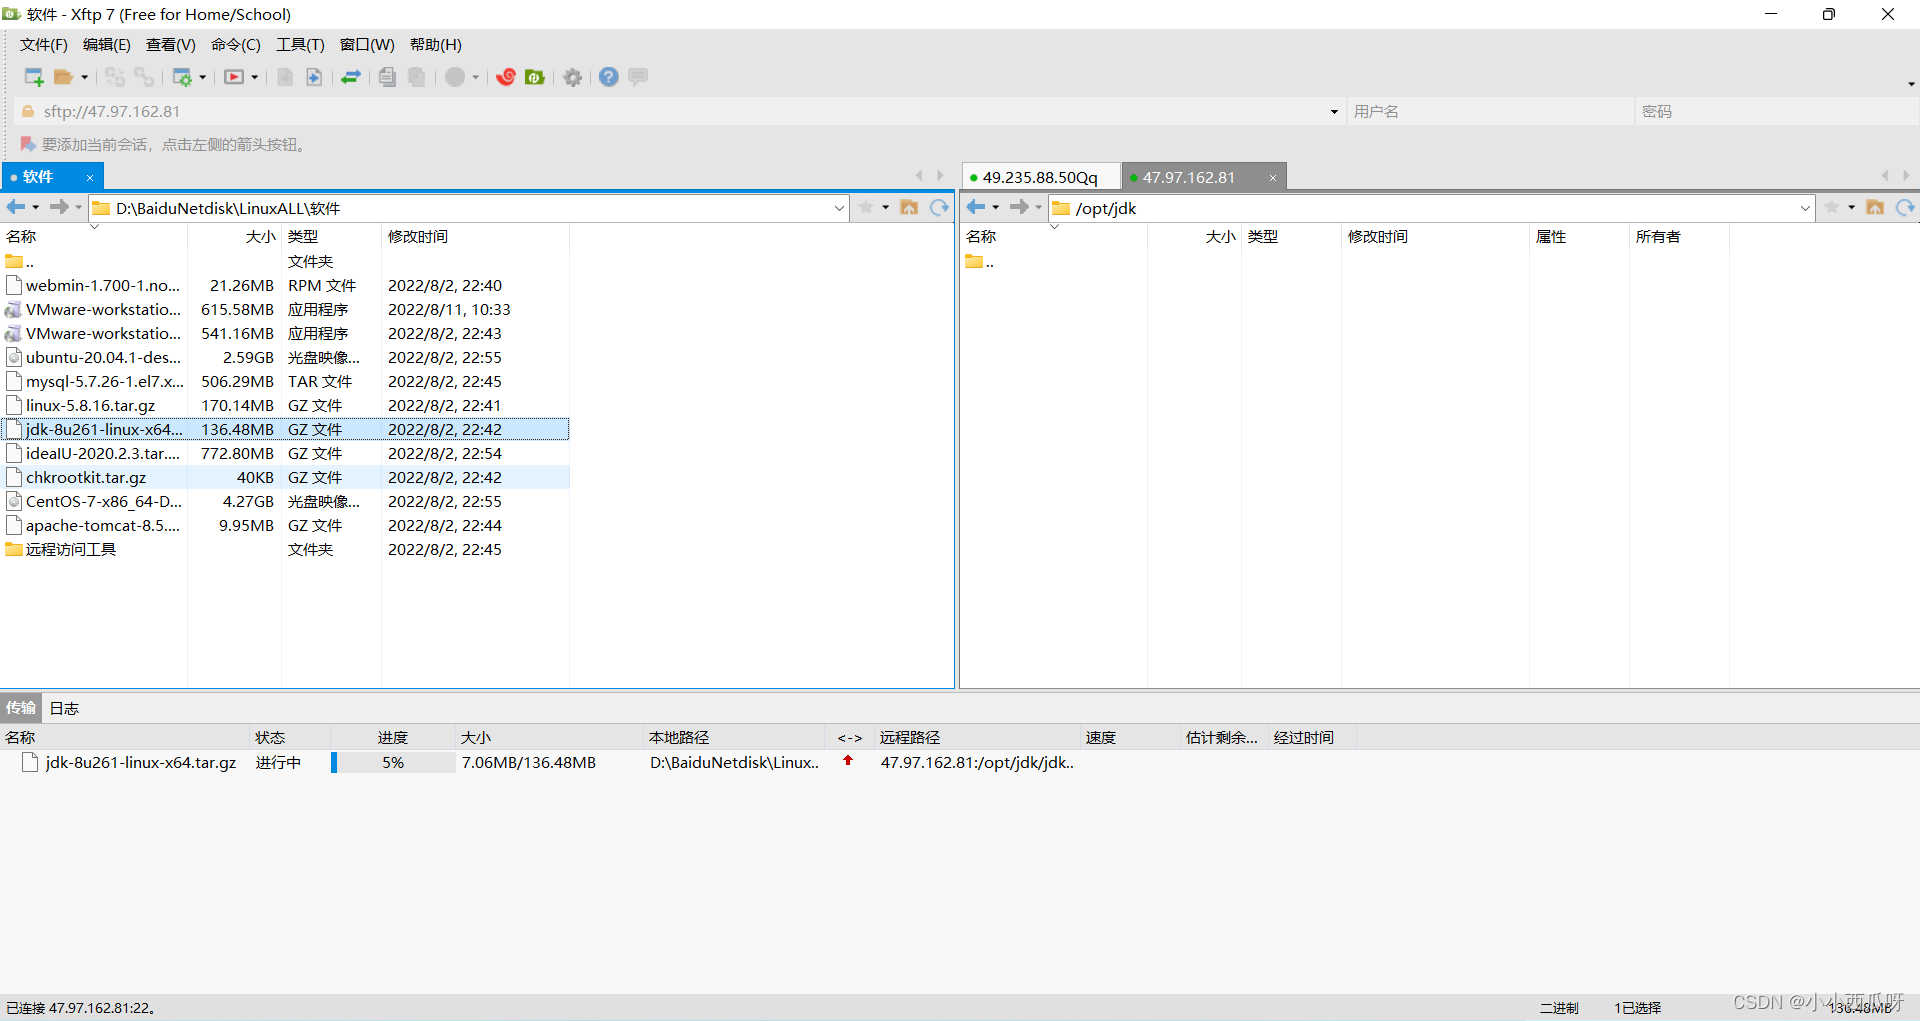1920x1021 pixels.
Task: Open the remote address bar dropdown
Action: (x=1804, y=208)
